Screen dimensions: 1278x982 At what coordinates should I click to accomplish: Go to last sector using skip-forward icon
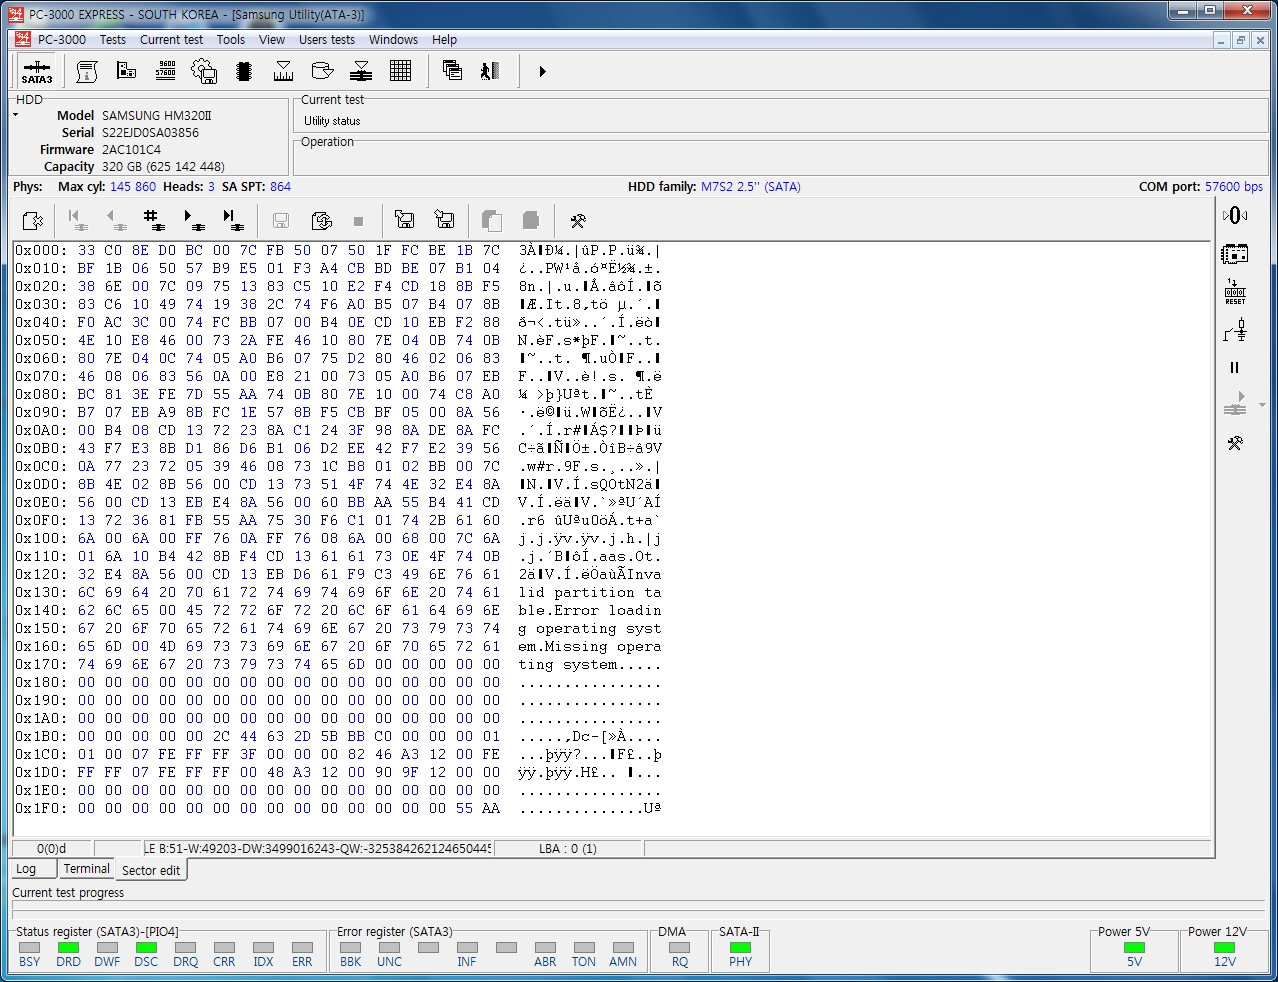pos(231,220)
